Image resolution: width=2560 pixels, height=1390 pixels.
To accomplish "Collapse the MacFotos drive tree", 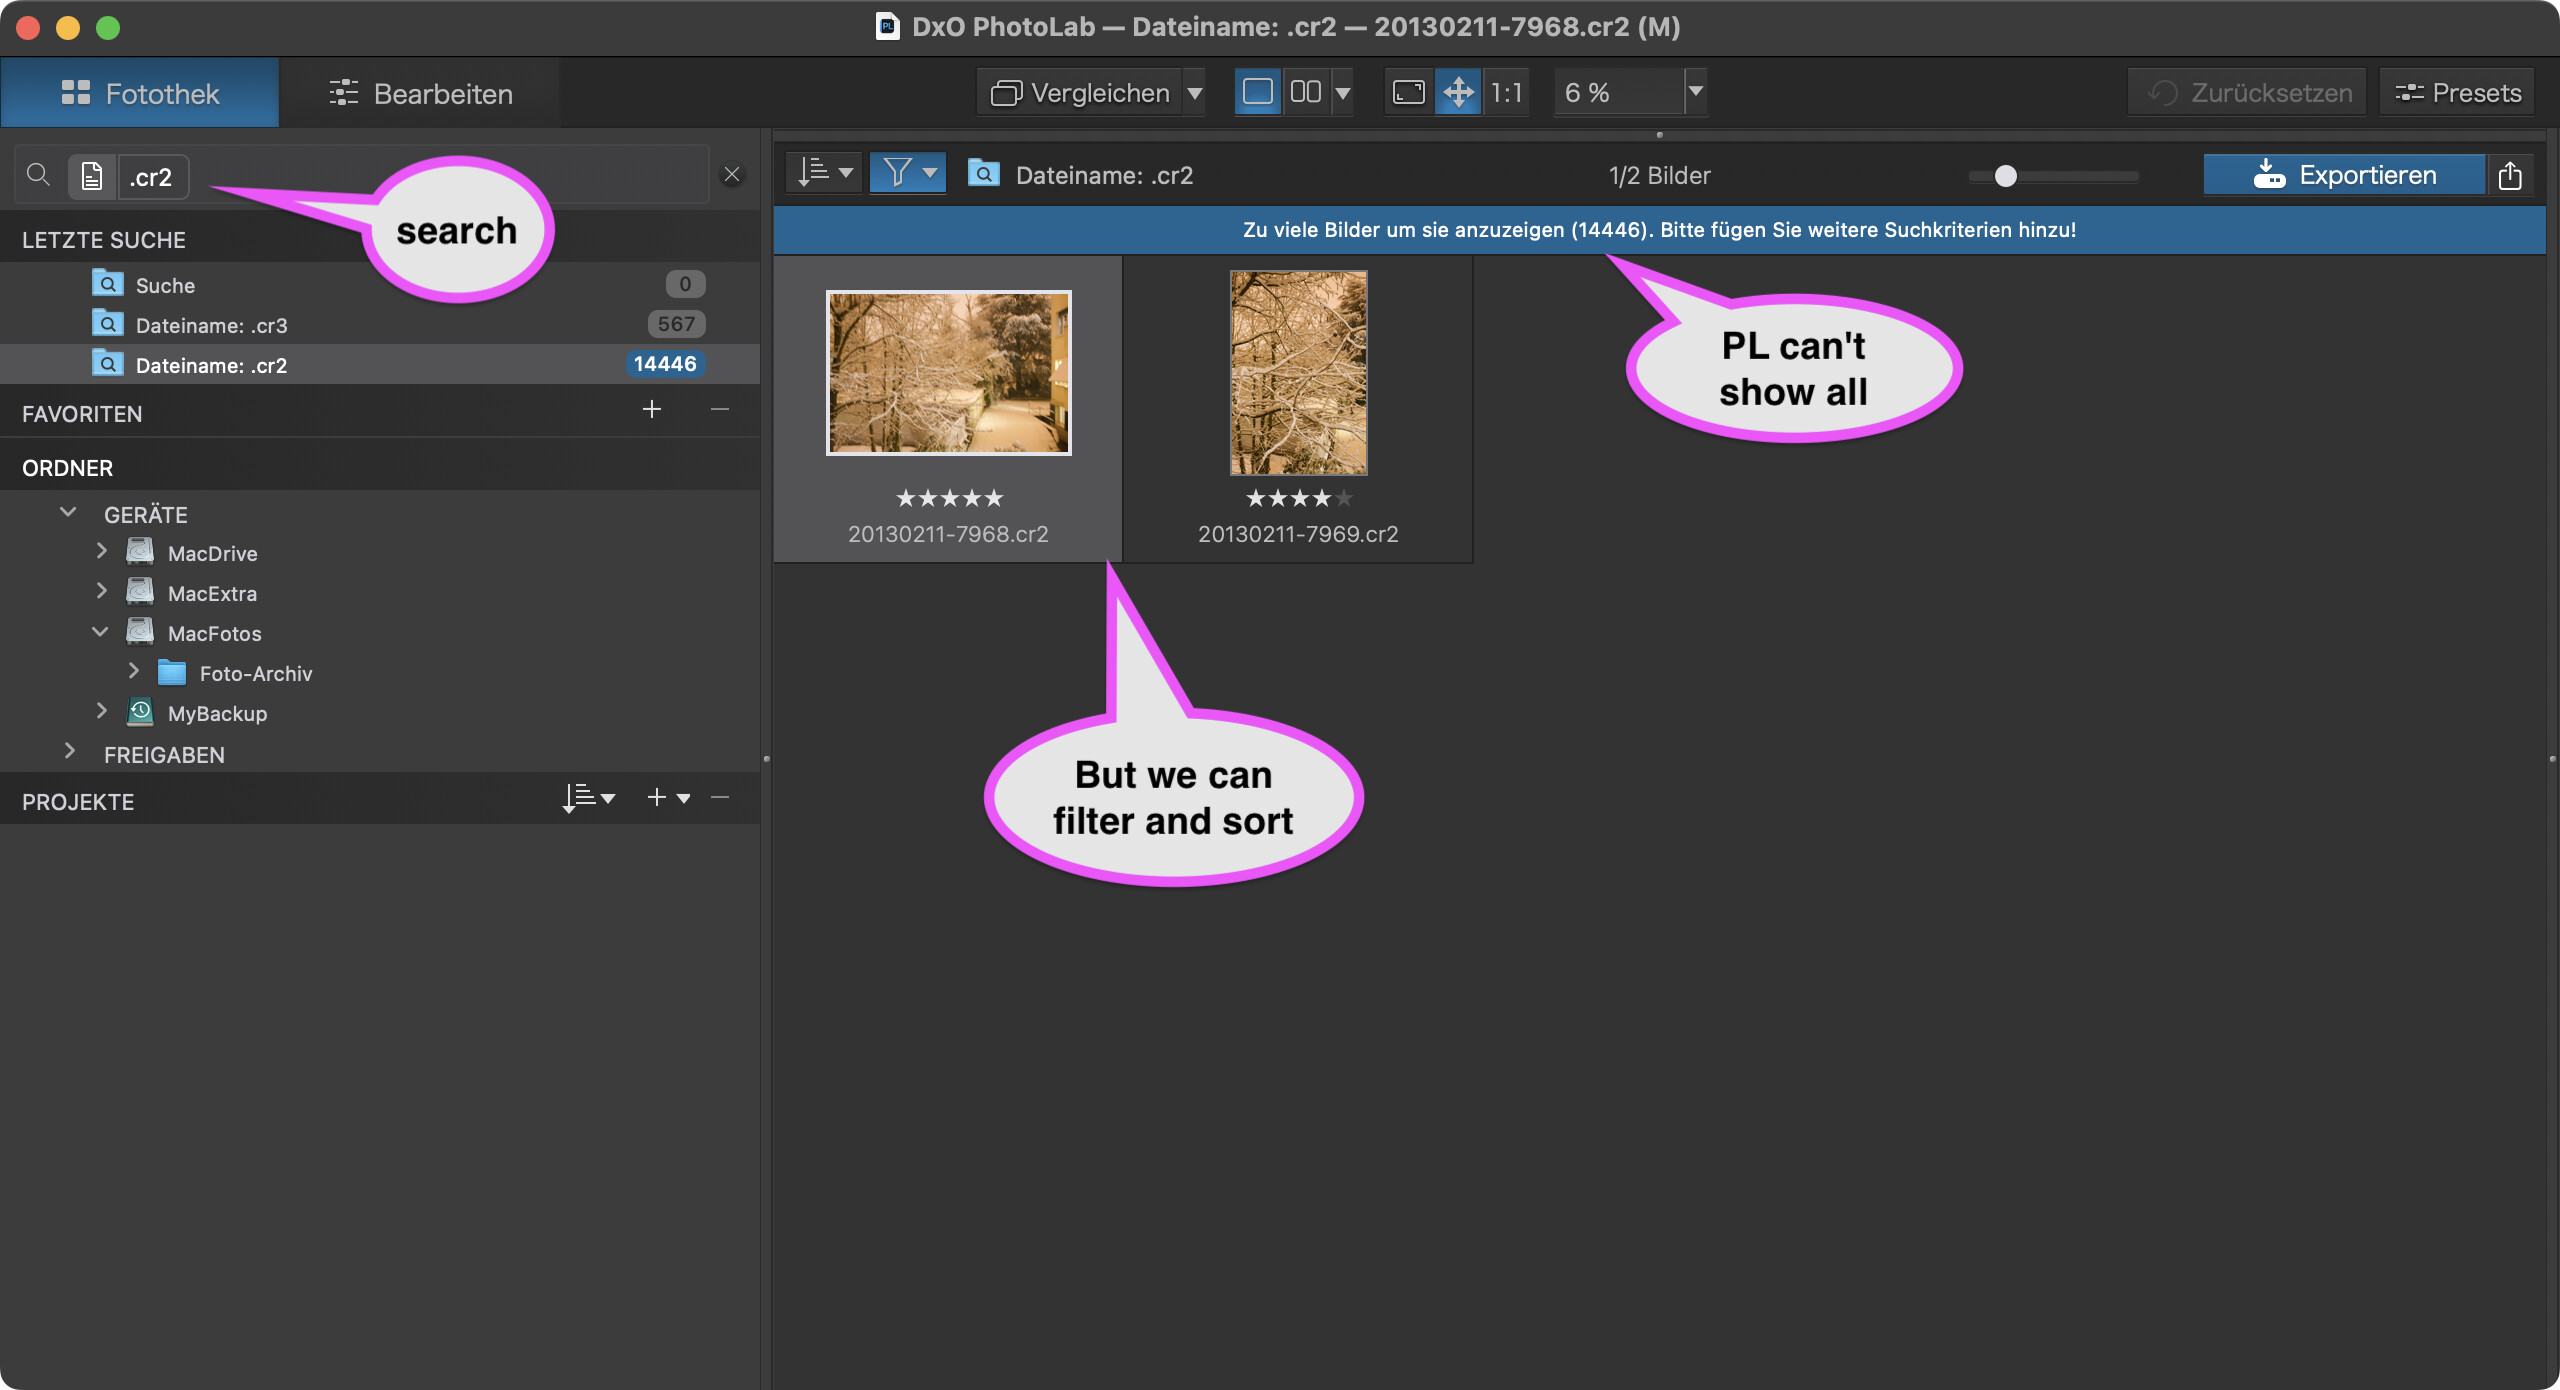I will click(100, 632).
